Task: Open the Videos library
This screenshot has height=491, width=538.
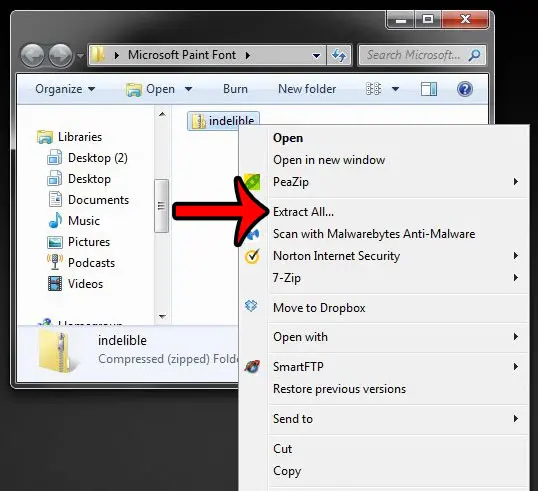Action: pos(75,284)
